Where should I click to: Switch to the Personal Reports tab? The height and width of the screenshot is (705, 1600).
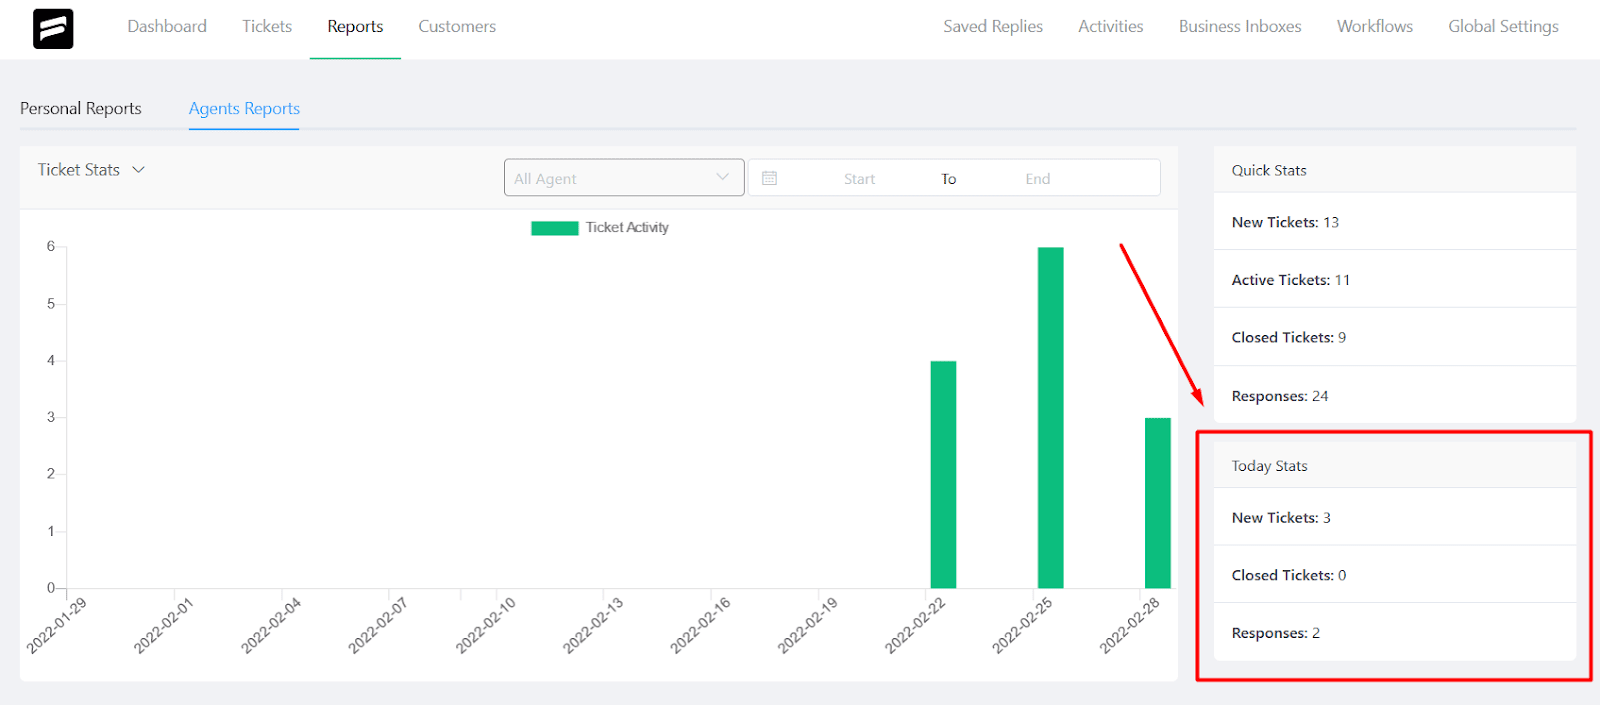click(x=81, y=108)
